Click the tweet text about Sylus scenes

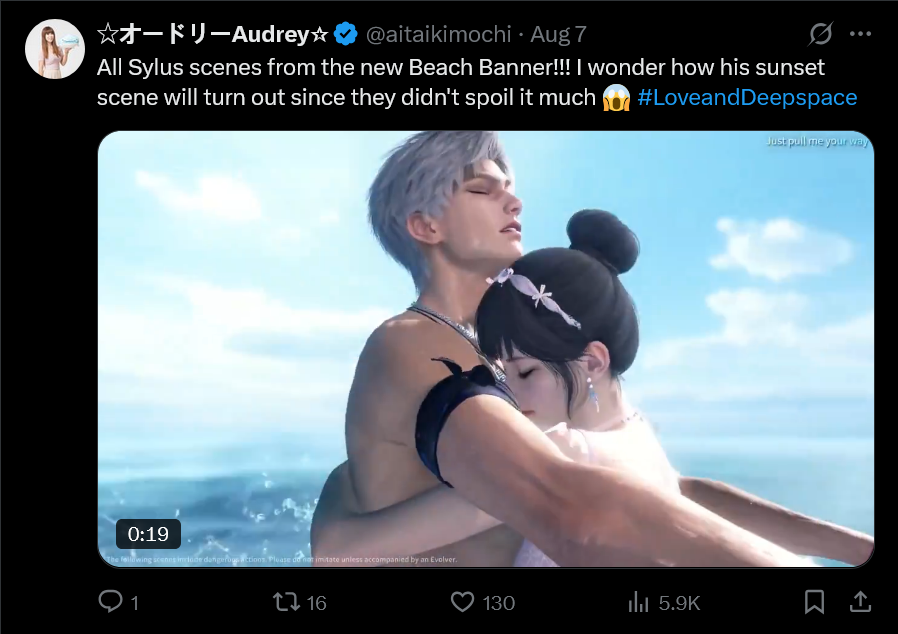477,82
